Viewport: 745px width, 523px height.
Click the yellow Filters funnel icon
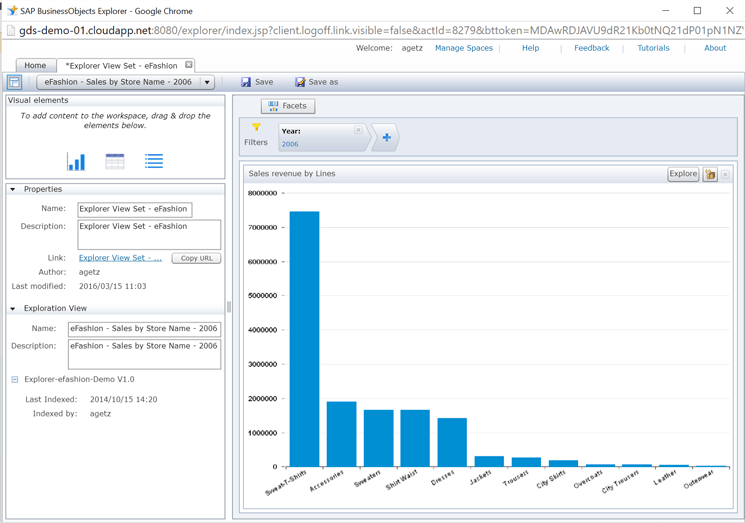click(256, 127)
